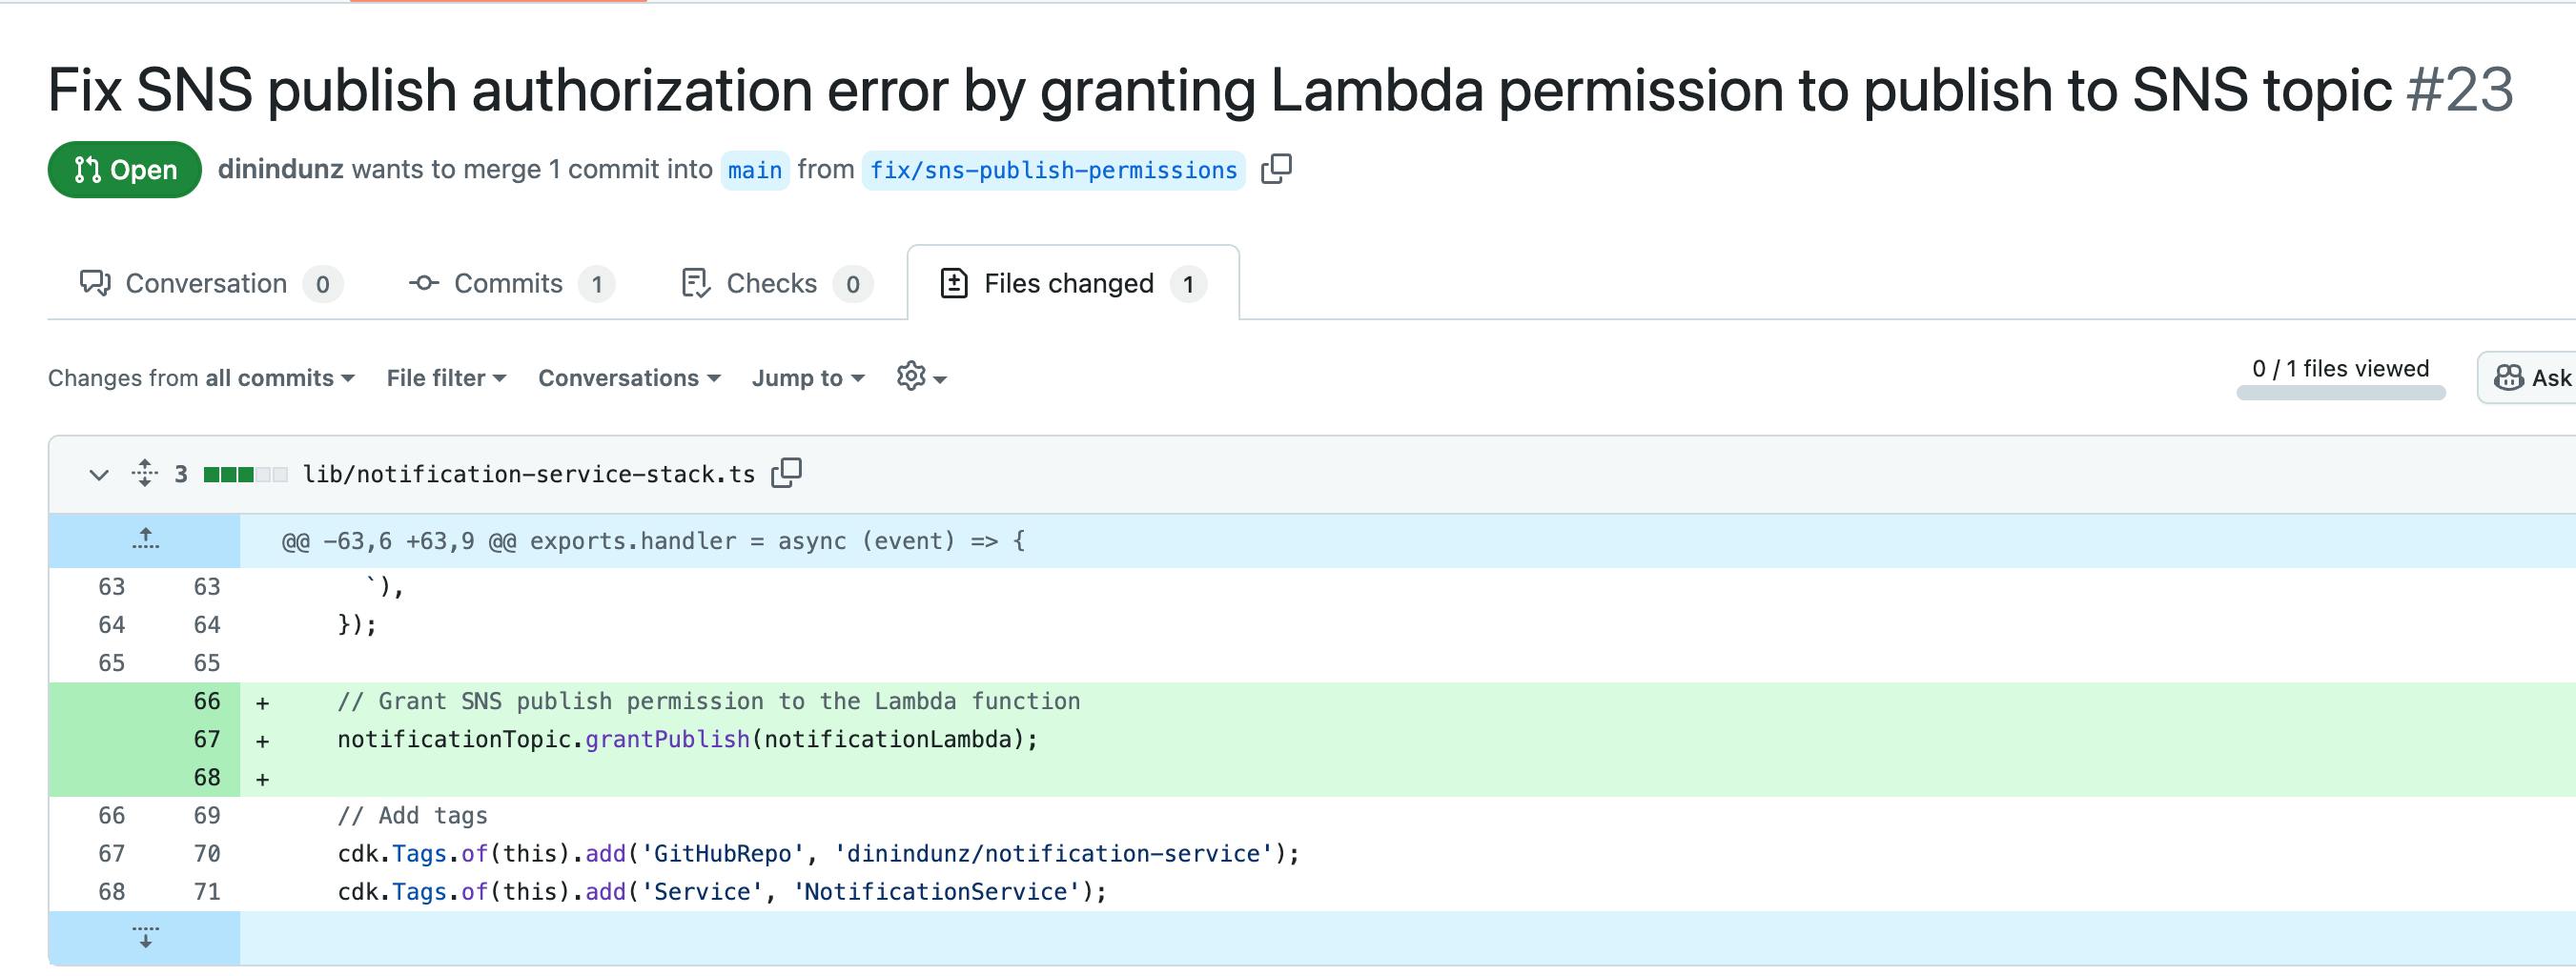The image size is (2576, 976).
Task: Open the dinindunz author profile link
Action: pos(280,169)
